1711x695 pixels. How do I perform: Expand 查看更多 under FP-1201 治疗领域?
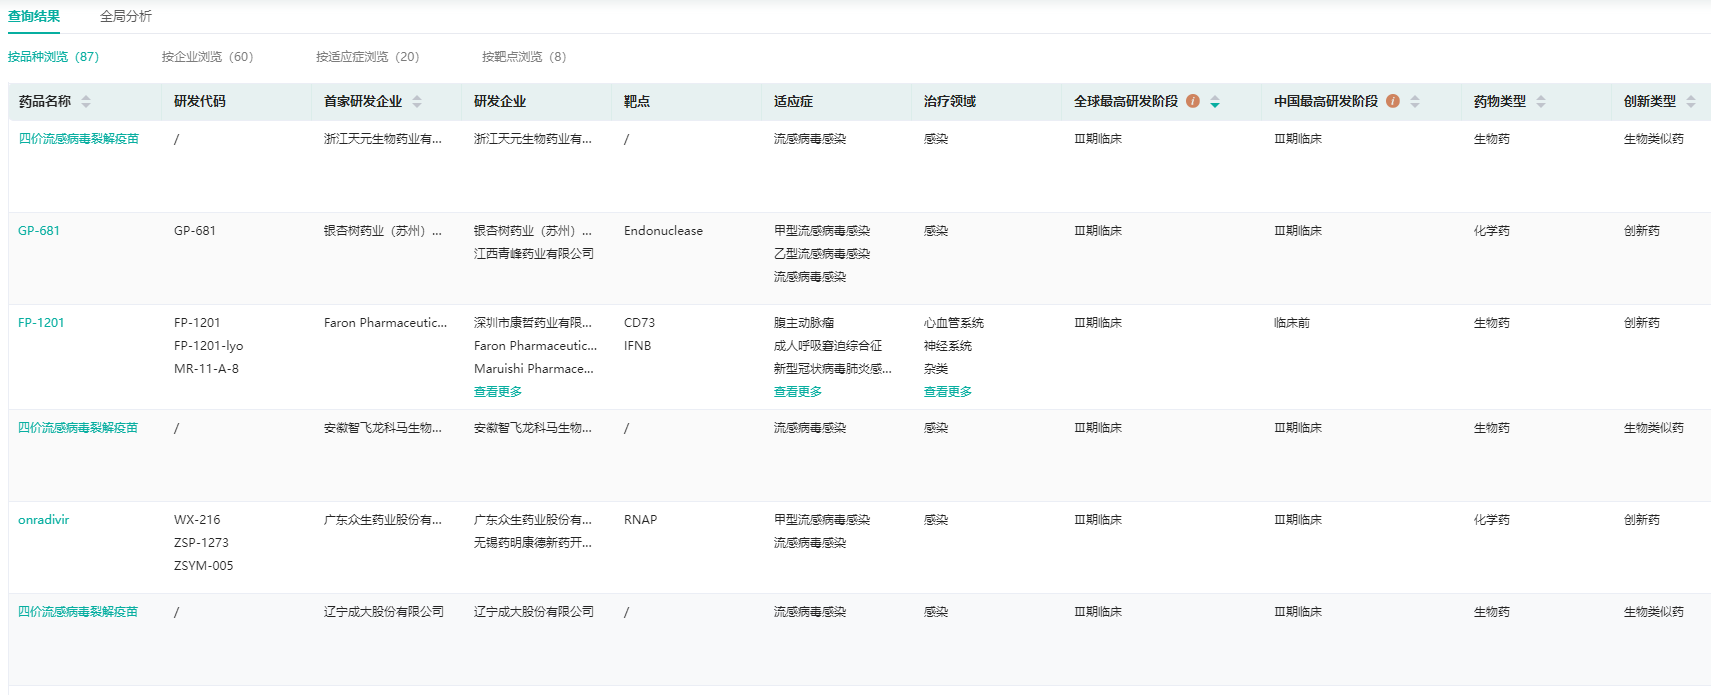click(948, 392)
